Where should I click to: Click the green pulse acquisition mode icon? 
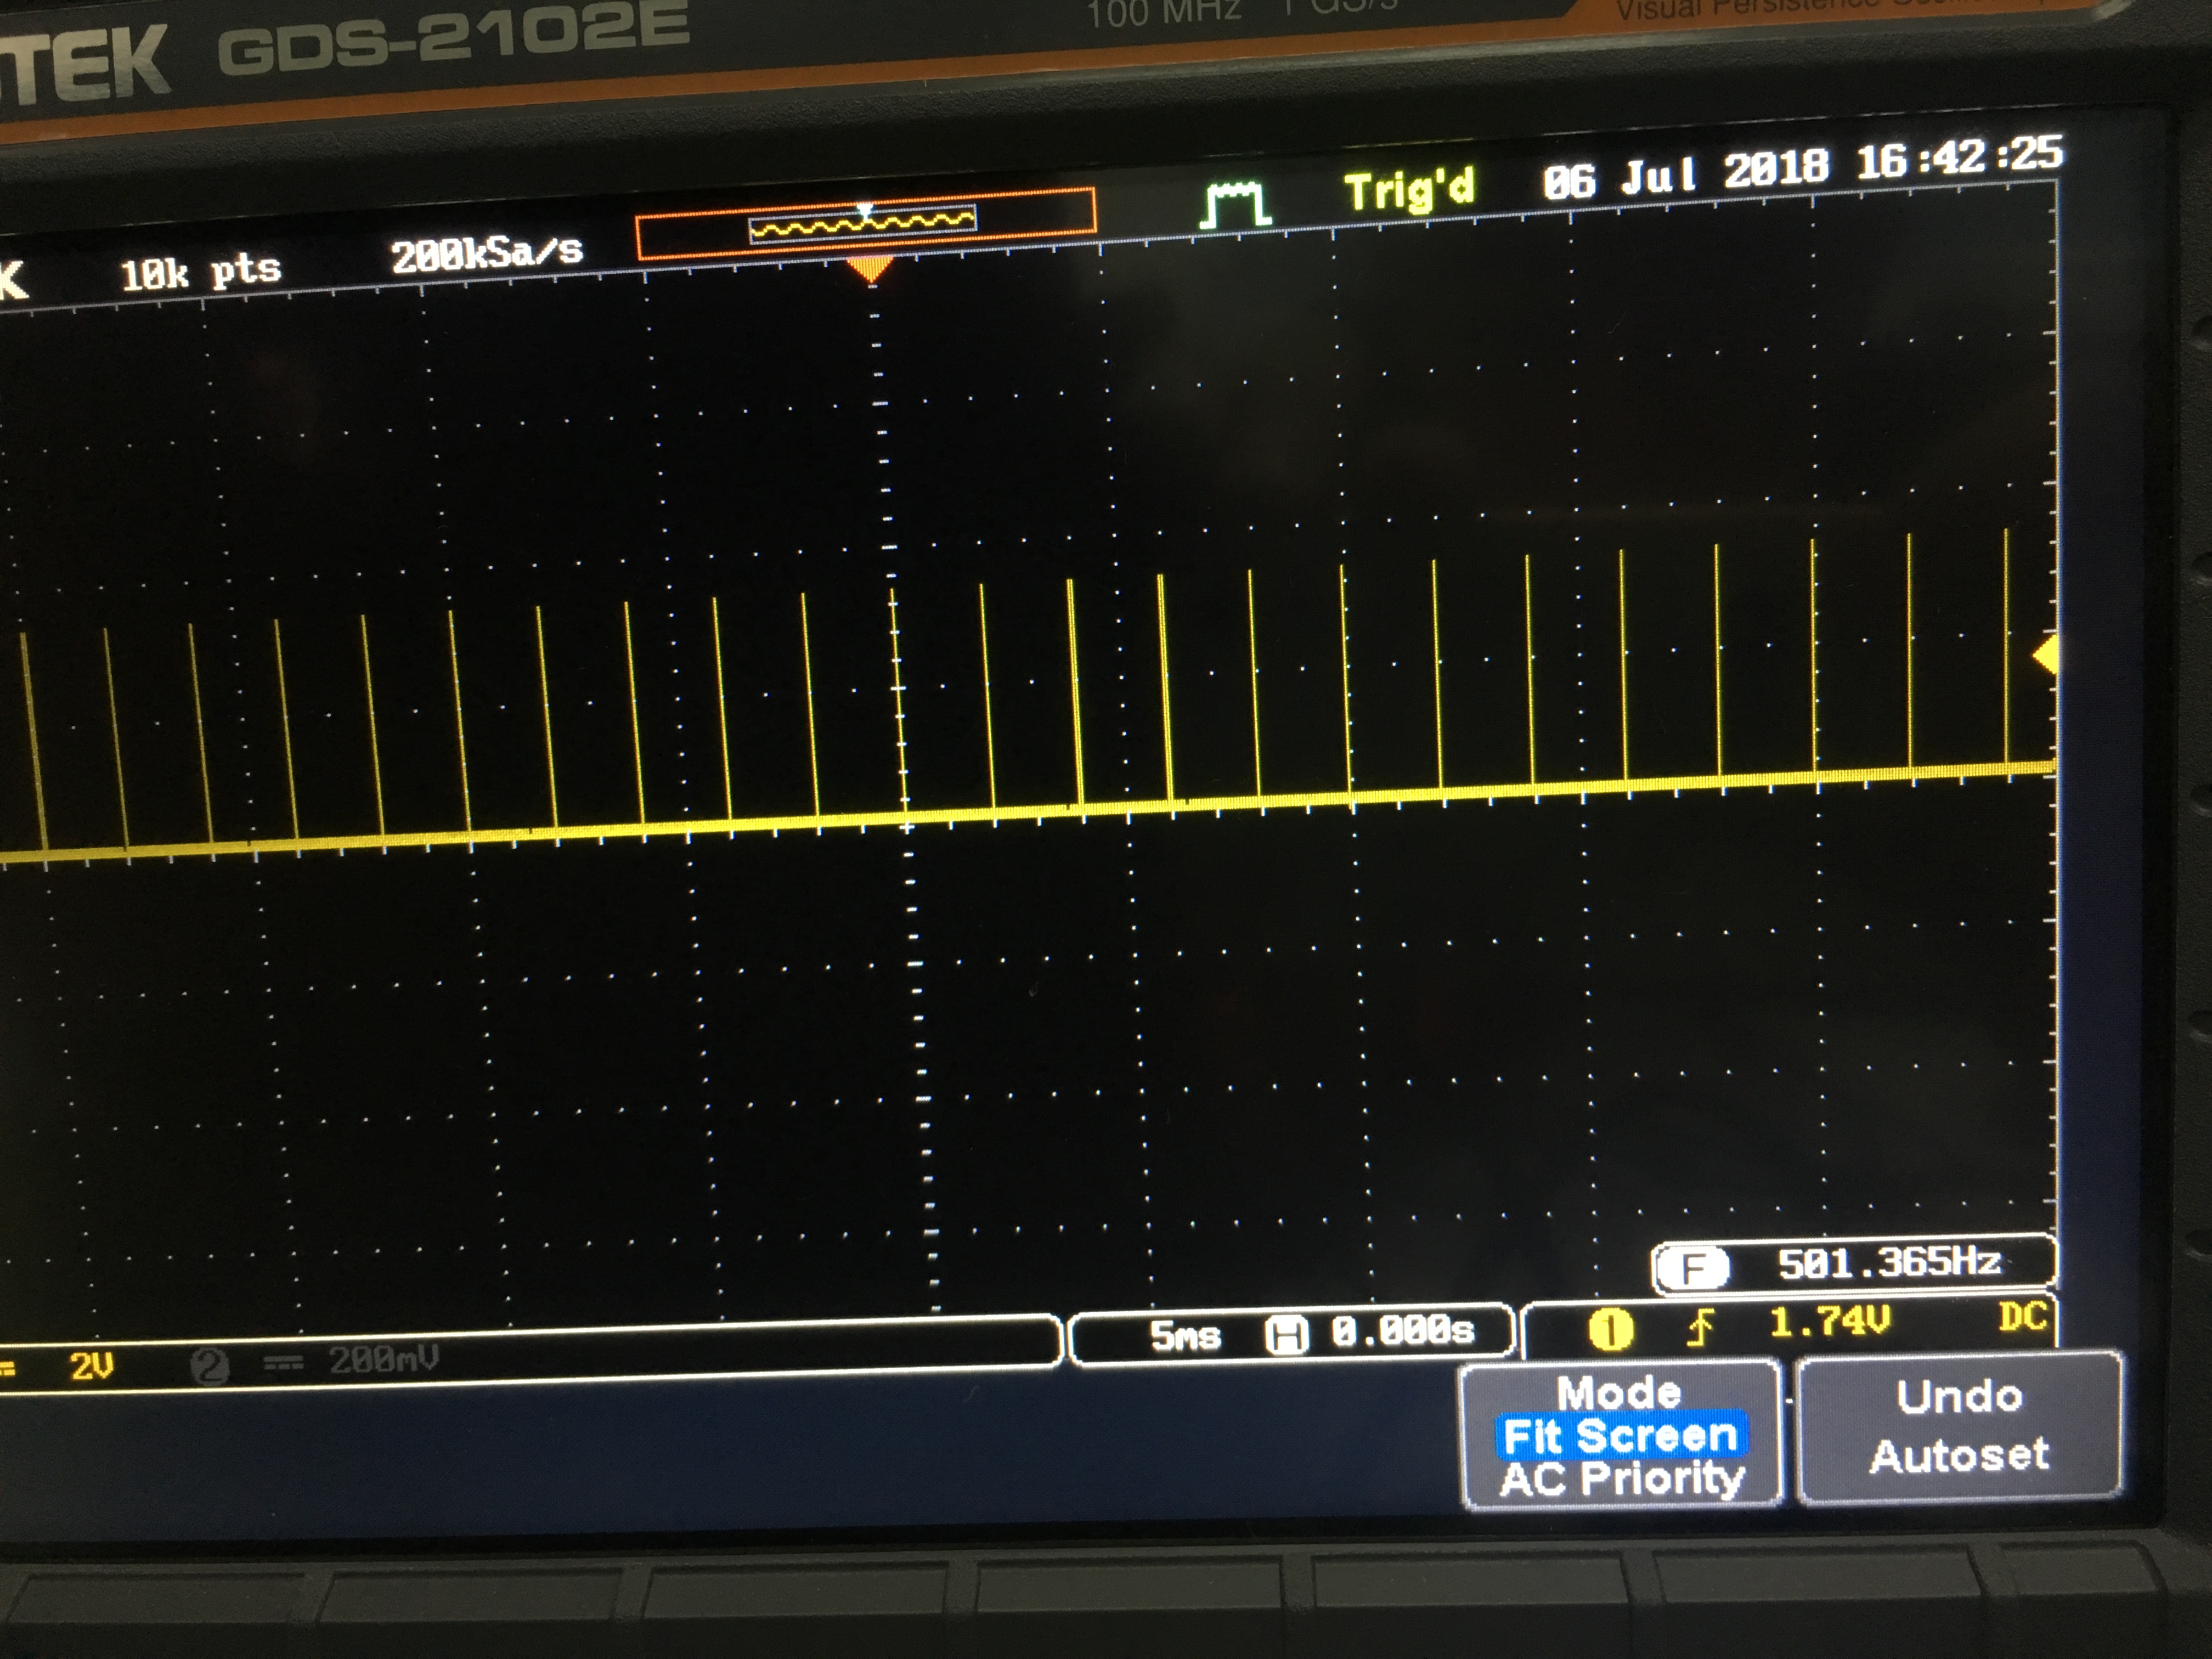[1236, 205]
